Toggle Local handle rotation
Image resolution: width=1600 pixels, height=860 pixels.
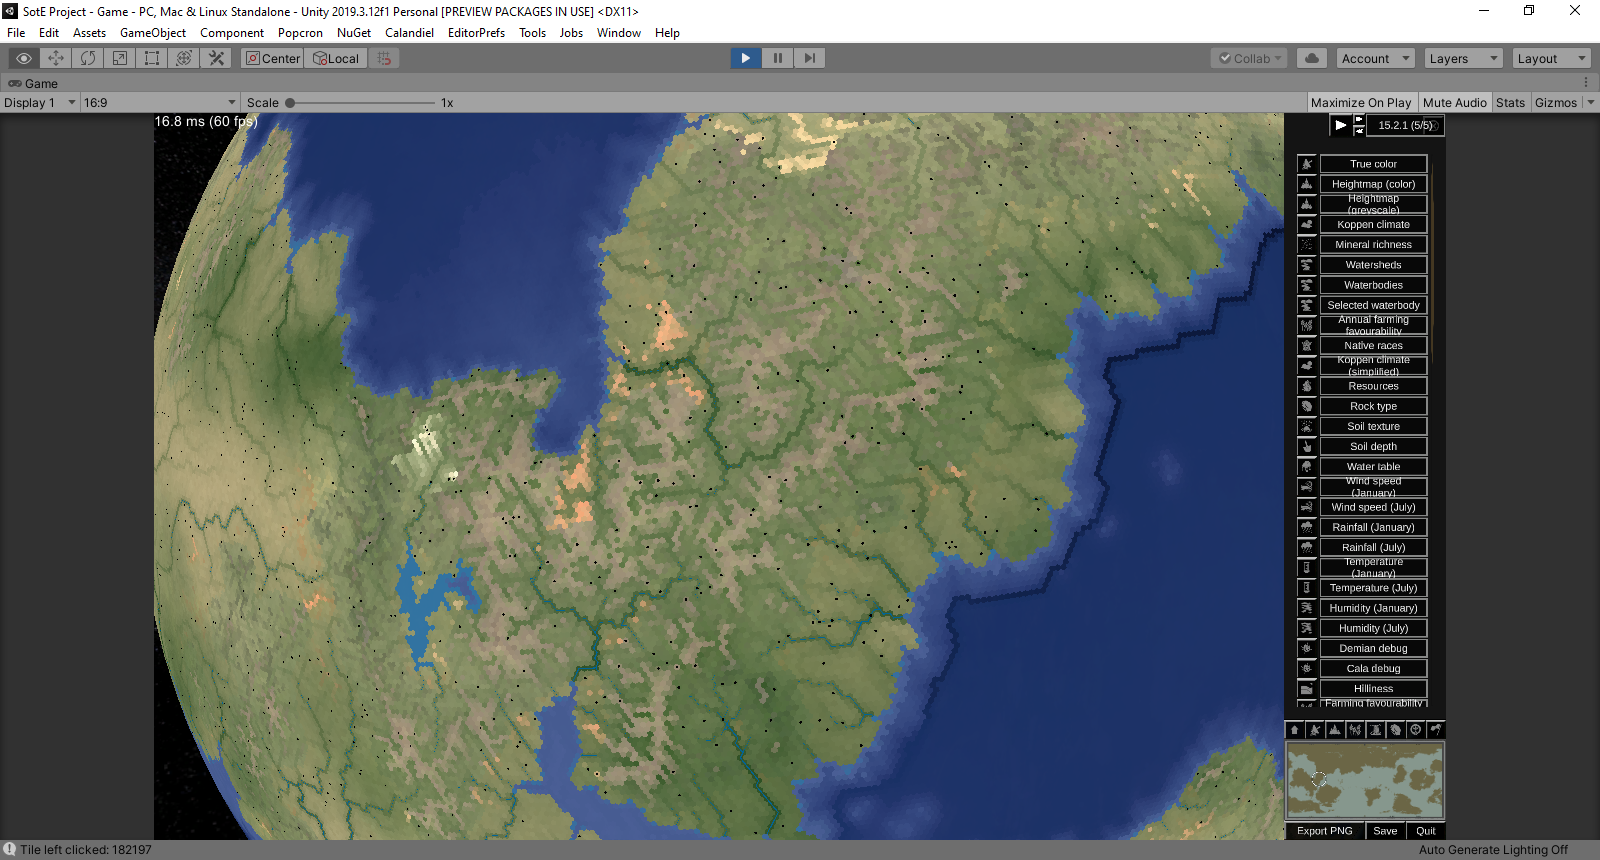click(336, 58)
